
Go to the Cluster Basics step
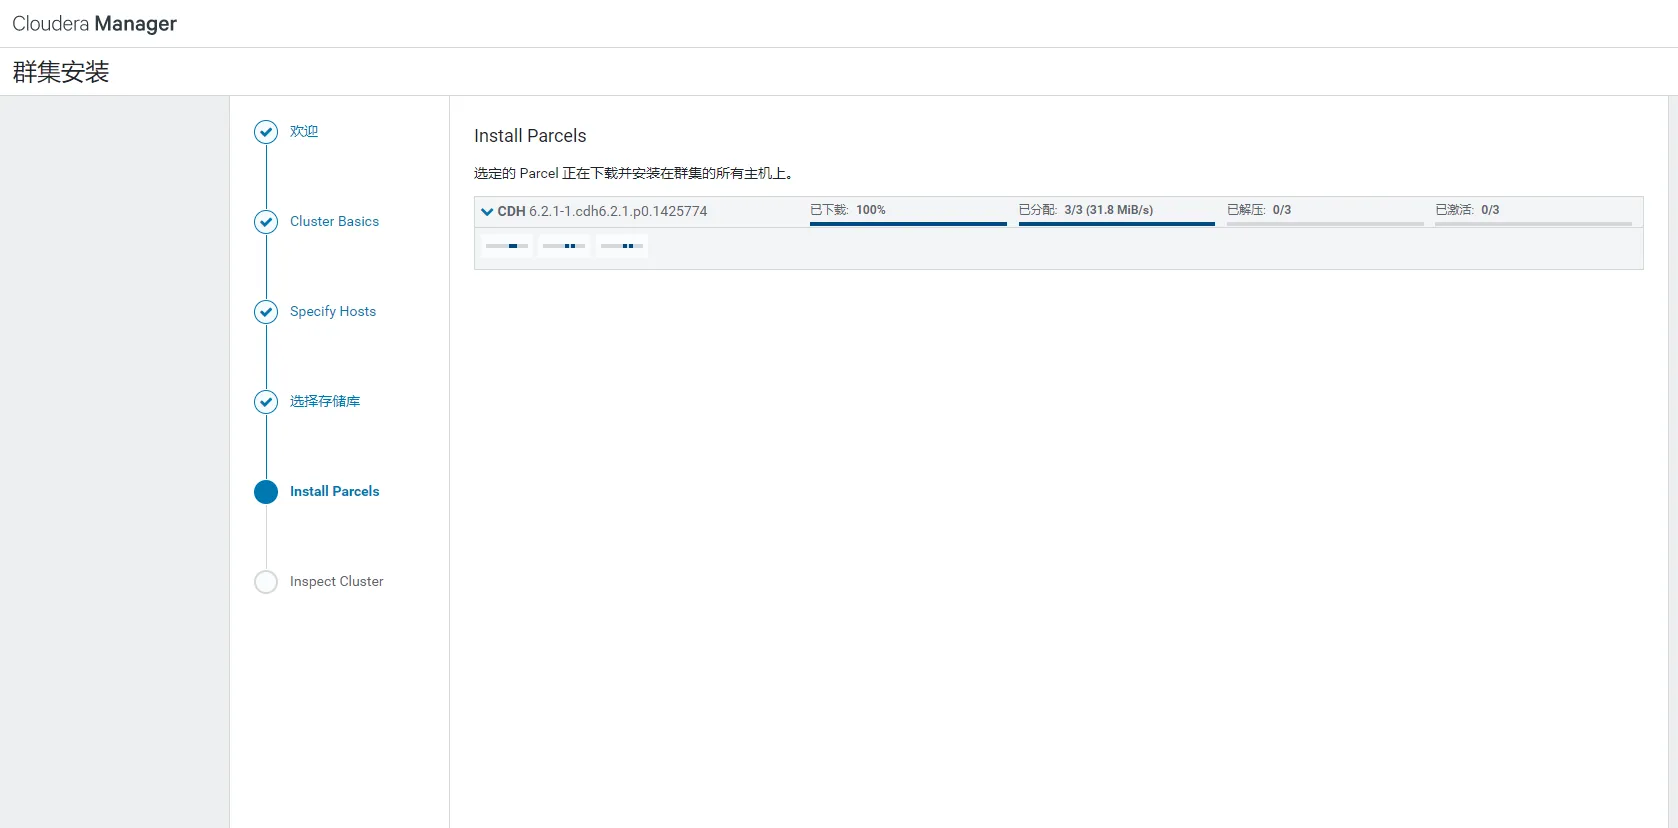(334, 222)
